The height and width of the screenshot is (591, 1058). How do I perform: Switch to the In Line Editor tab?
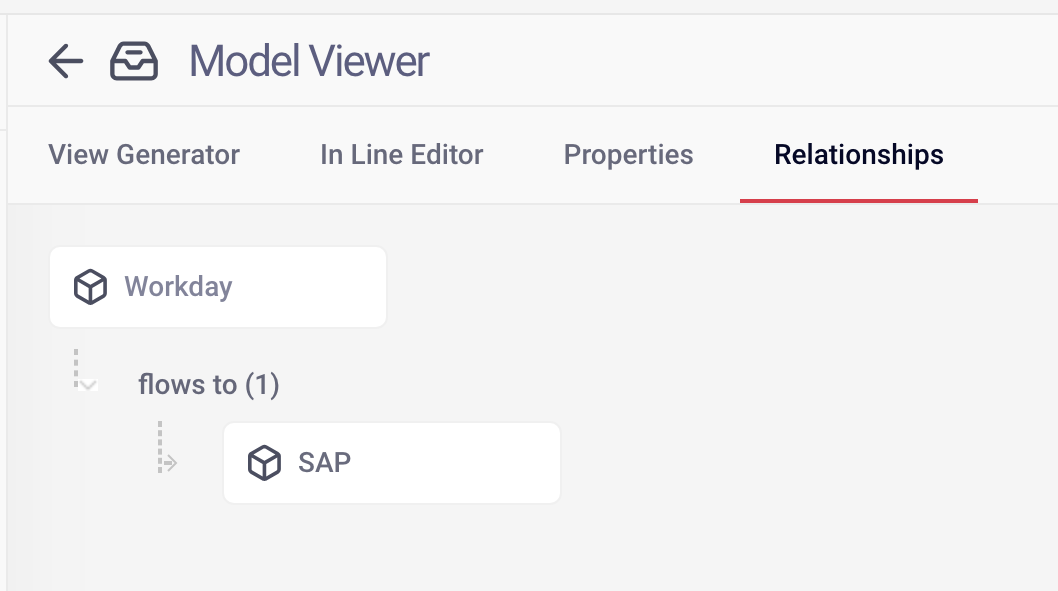click(x=401, y=154)
